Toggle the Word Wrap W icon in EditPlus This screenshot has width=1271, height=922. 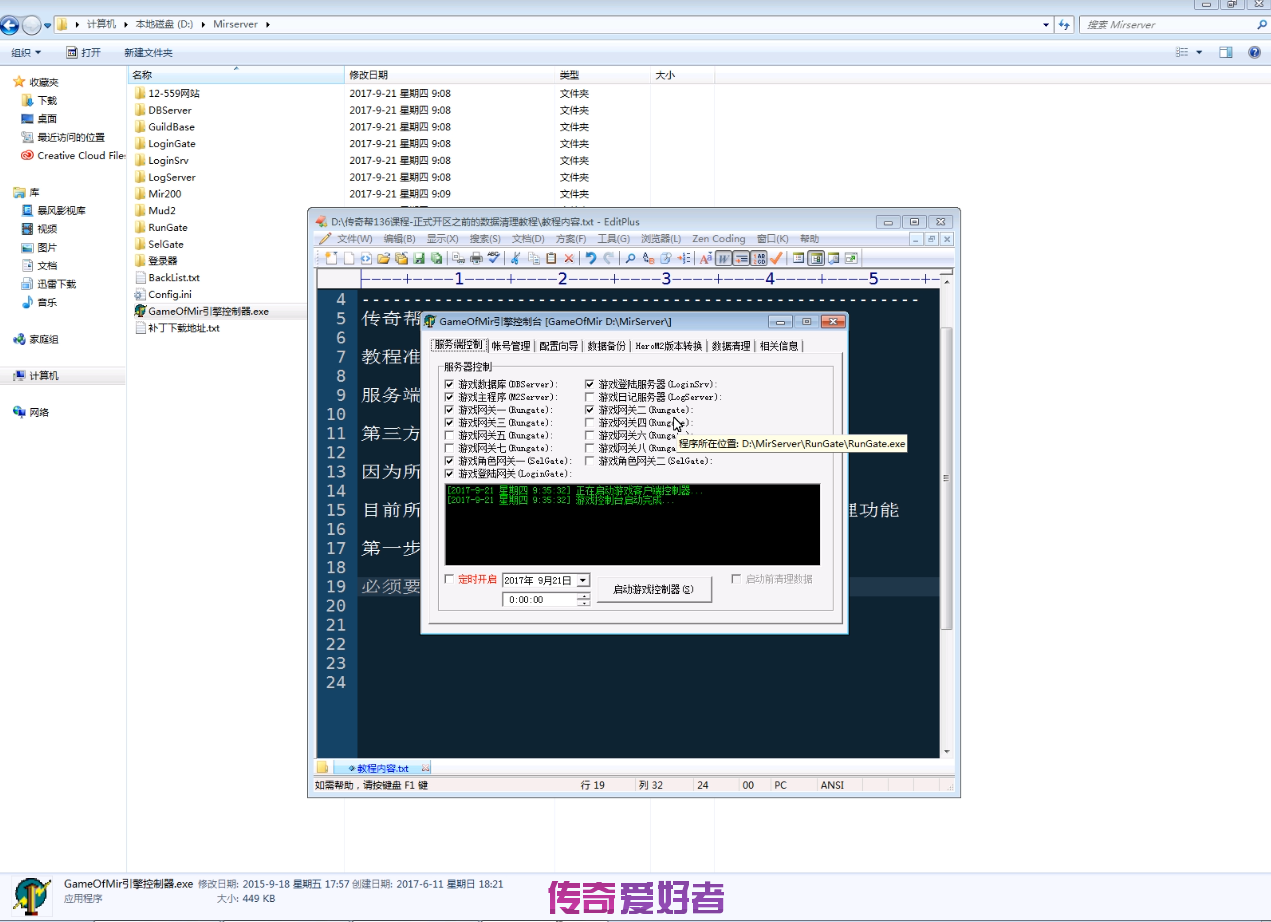coord(723,258)
